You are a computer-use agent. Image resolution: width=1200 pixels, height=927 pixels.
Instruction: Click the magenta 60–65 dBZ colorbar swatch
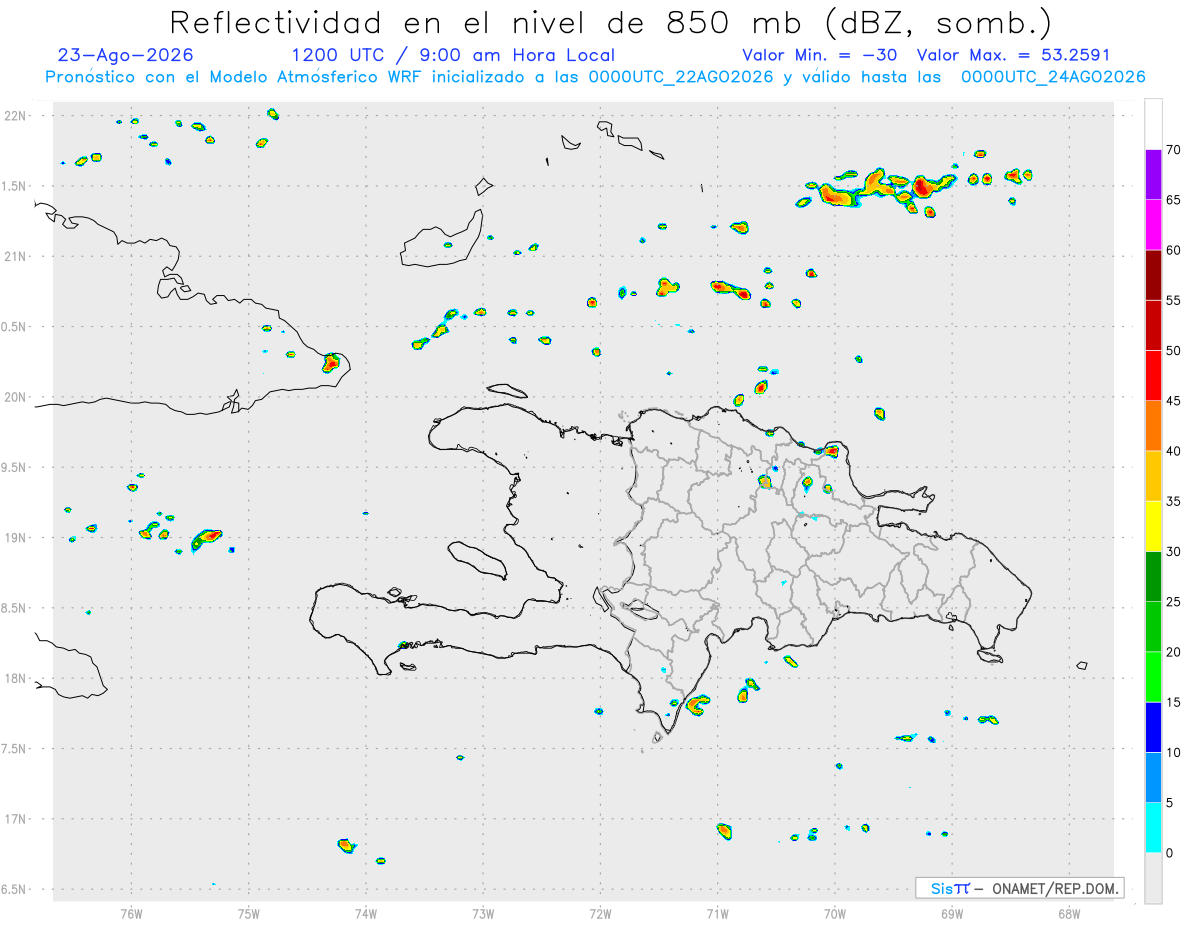click(x=1153, y=225)
